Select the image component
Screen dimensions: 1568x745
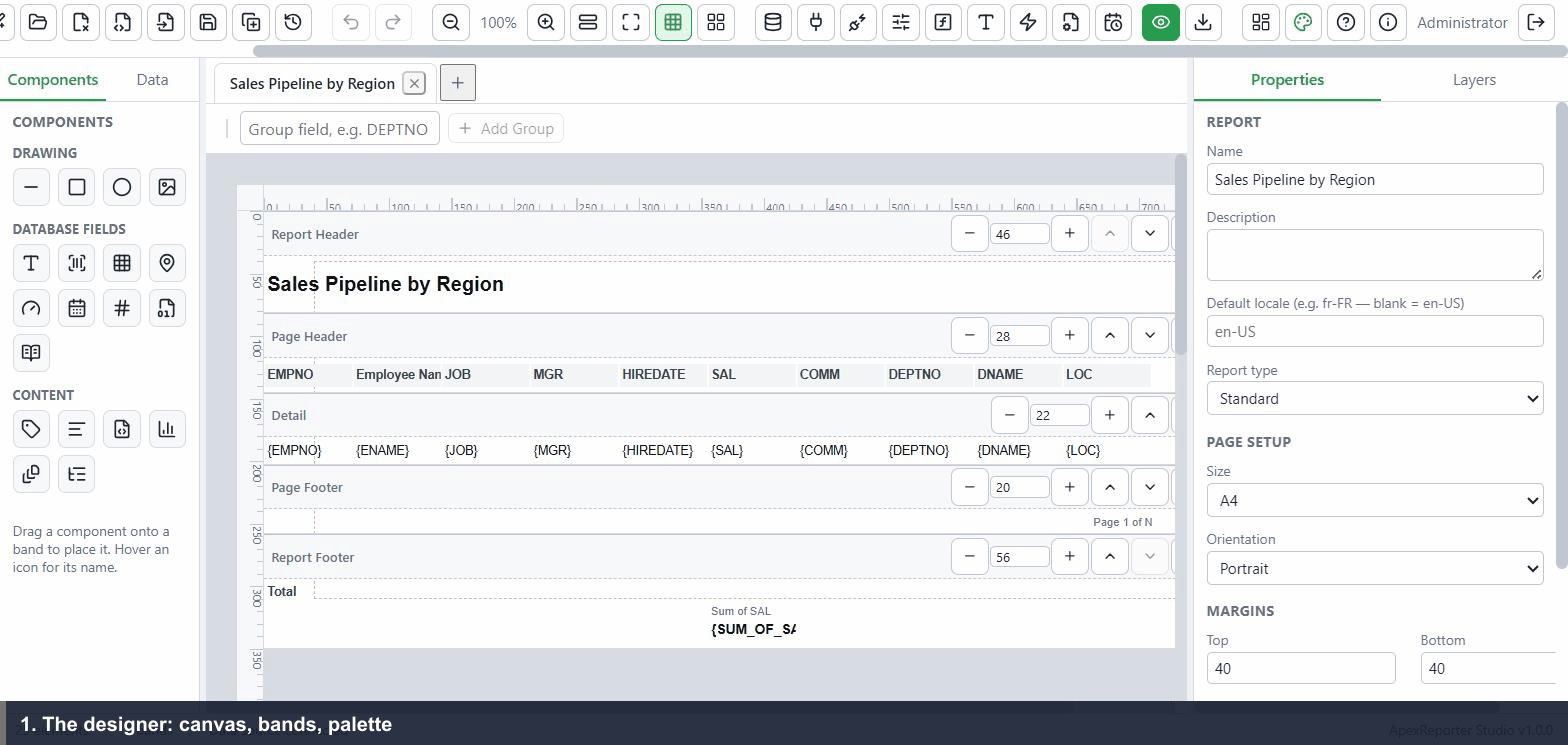167,187
